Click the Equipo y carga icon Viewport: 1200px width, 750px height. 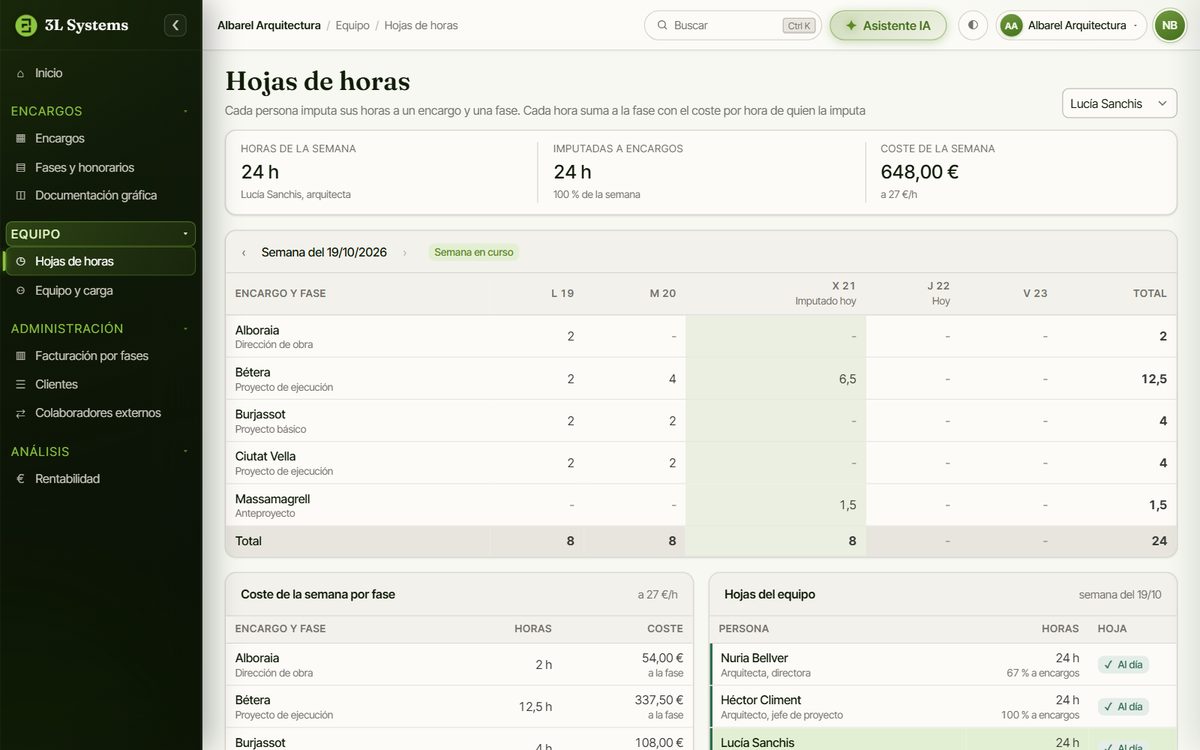point(21,291)
